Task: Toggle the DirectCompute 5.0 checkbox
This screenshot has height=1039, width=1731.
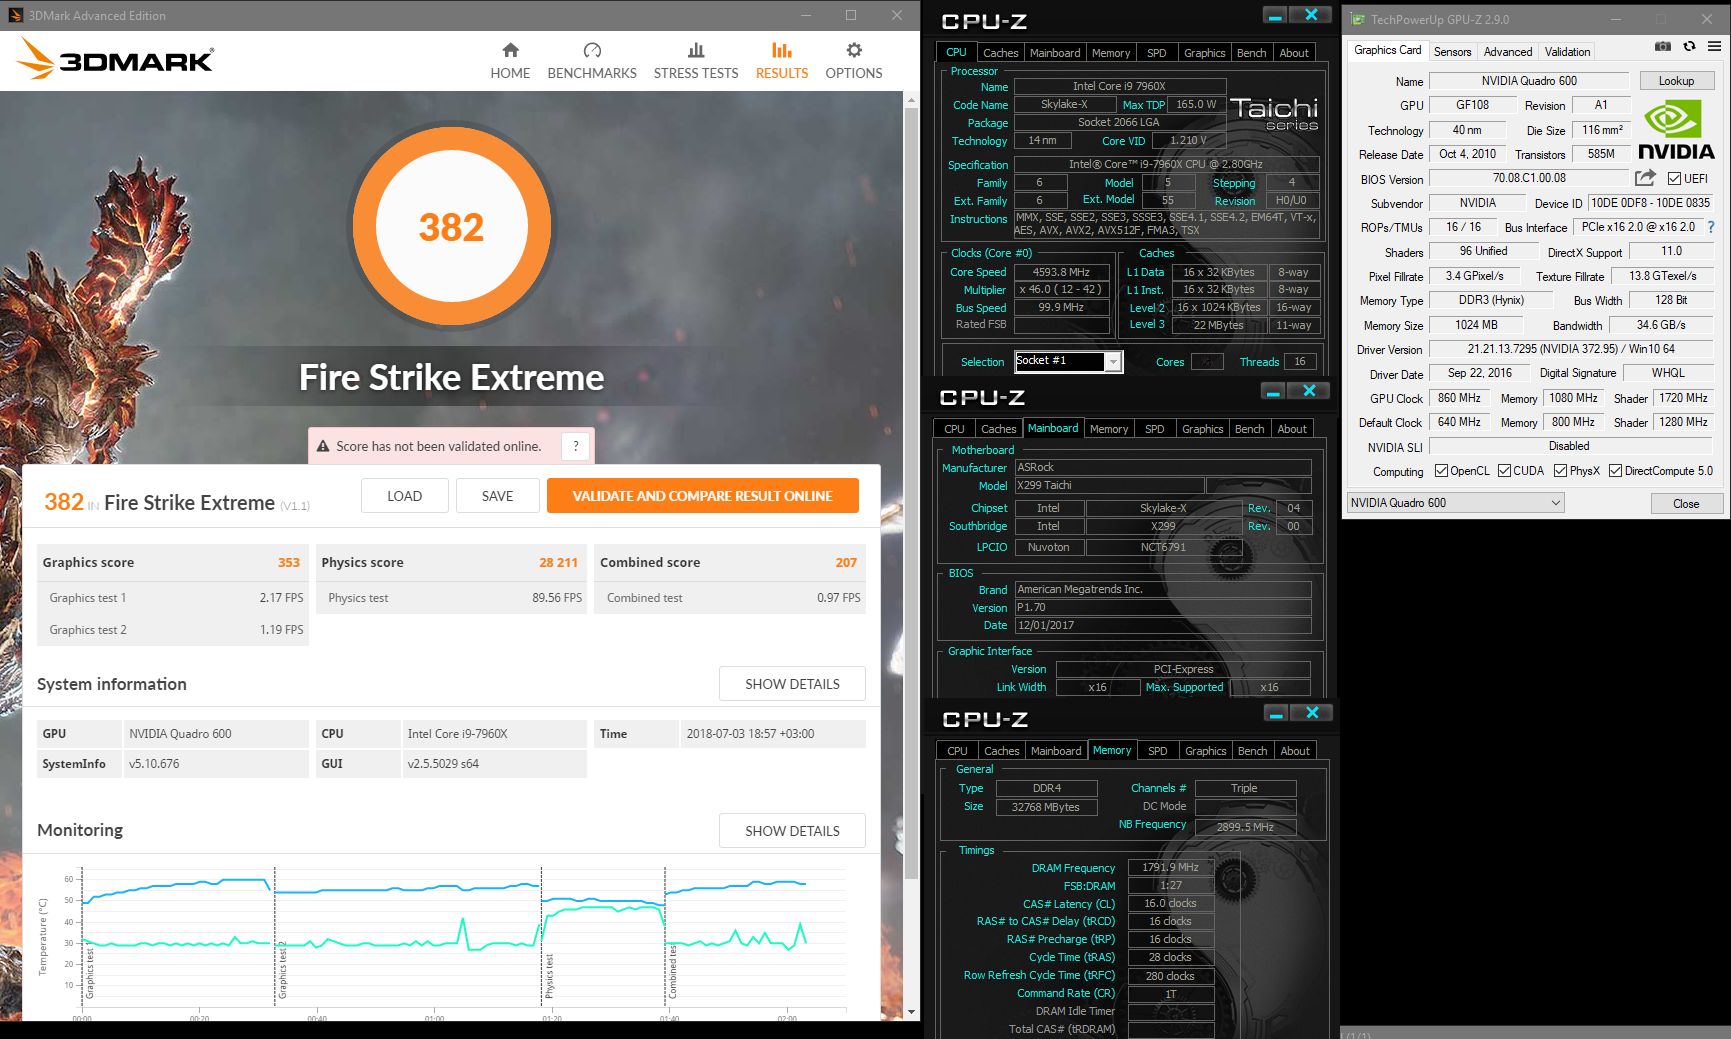Action: click(x=1615, y=471)
